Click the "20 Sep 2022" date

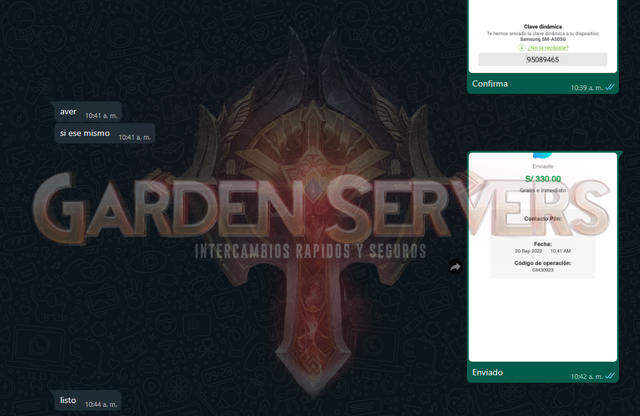pos(528,251)
